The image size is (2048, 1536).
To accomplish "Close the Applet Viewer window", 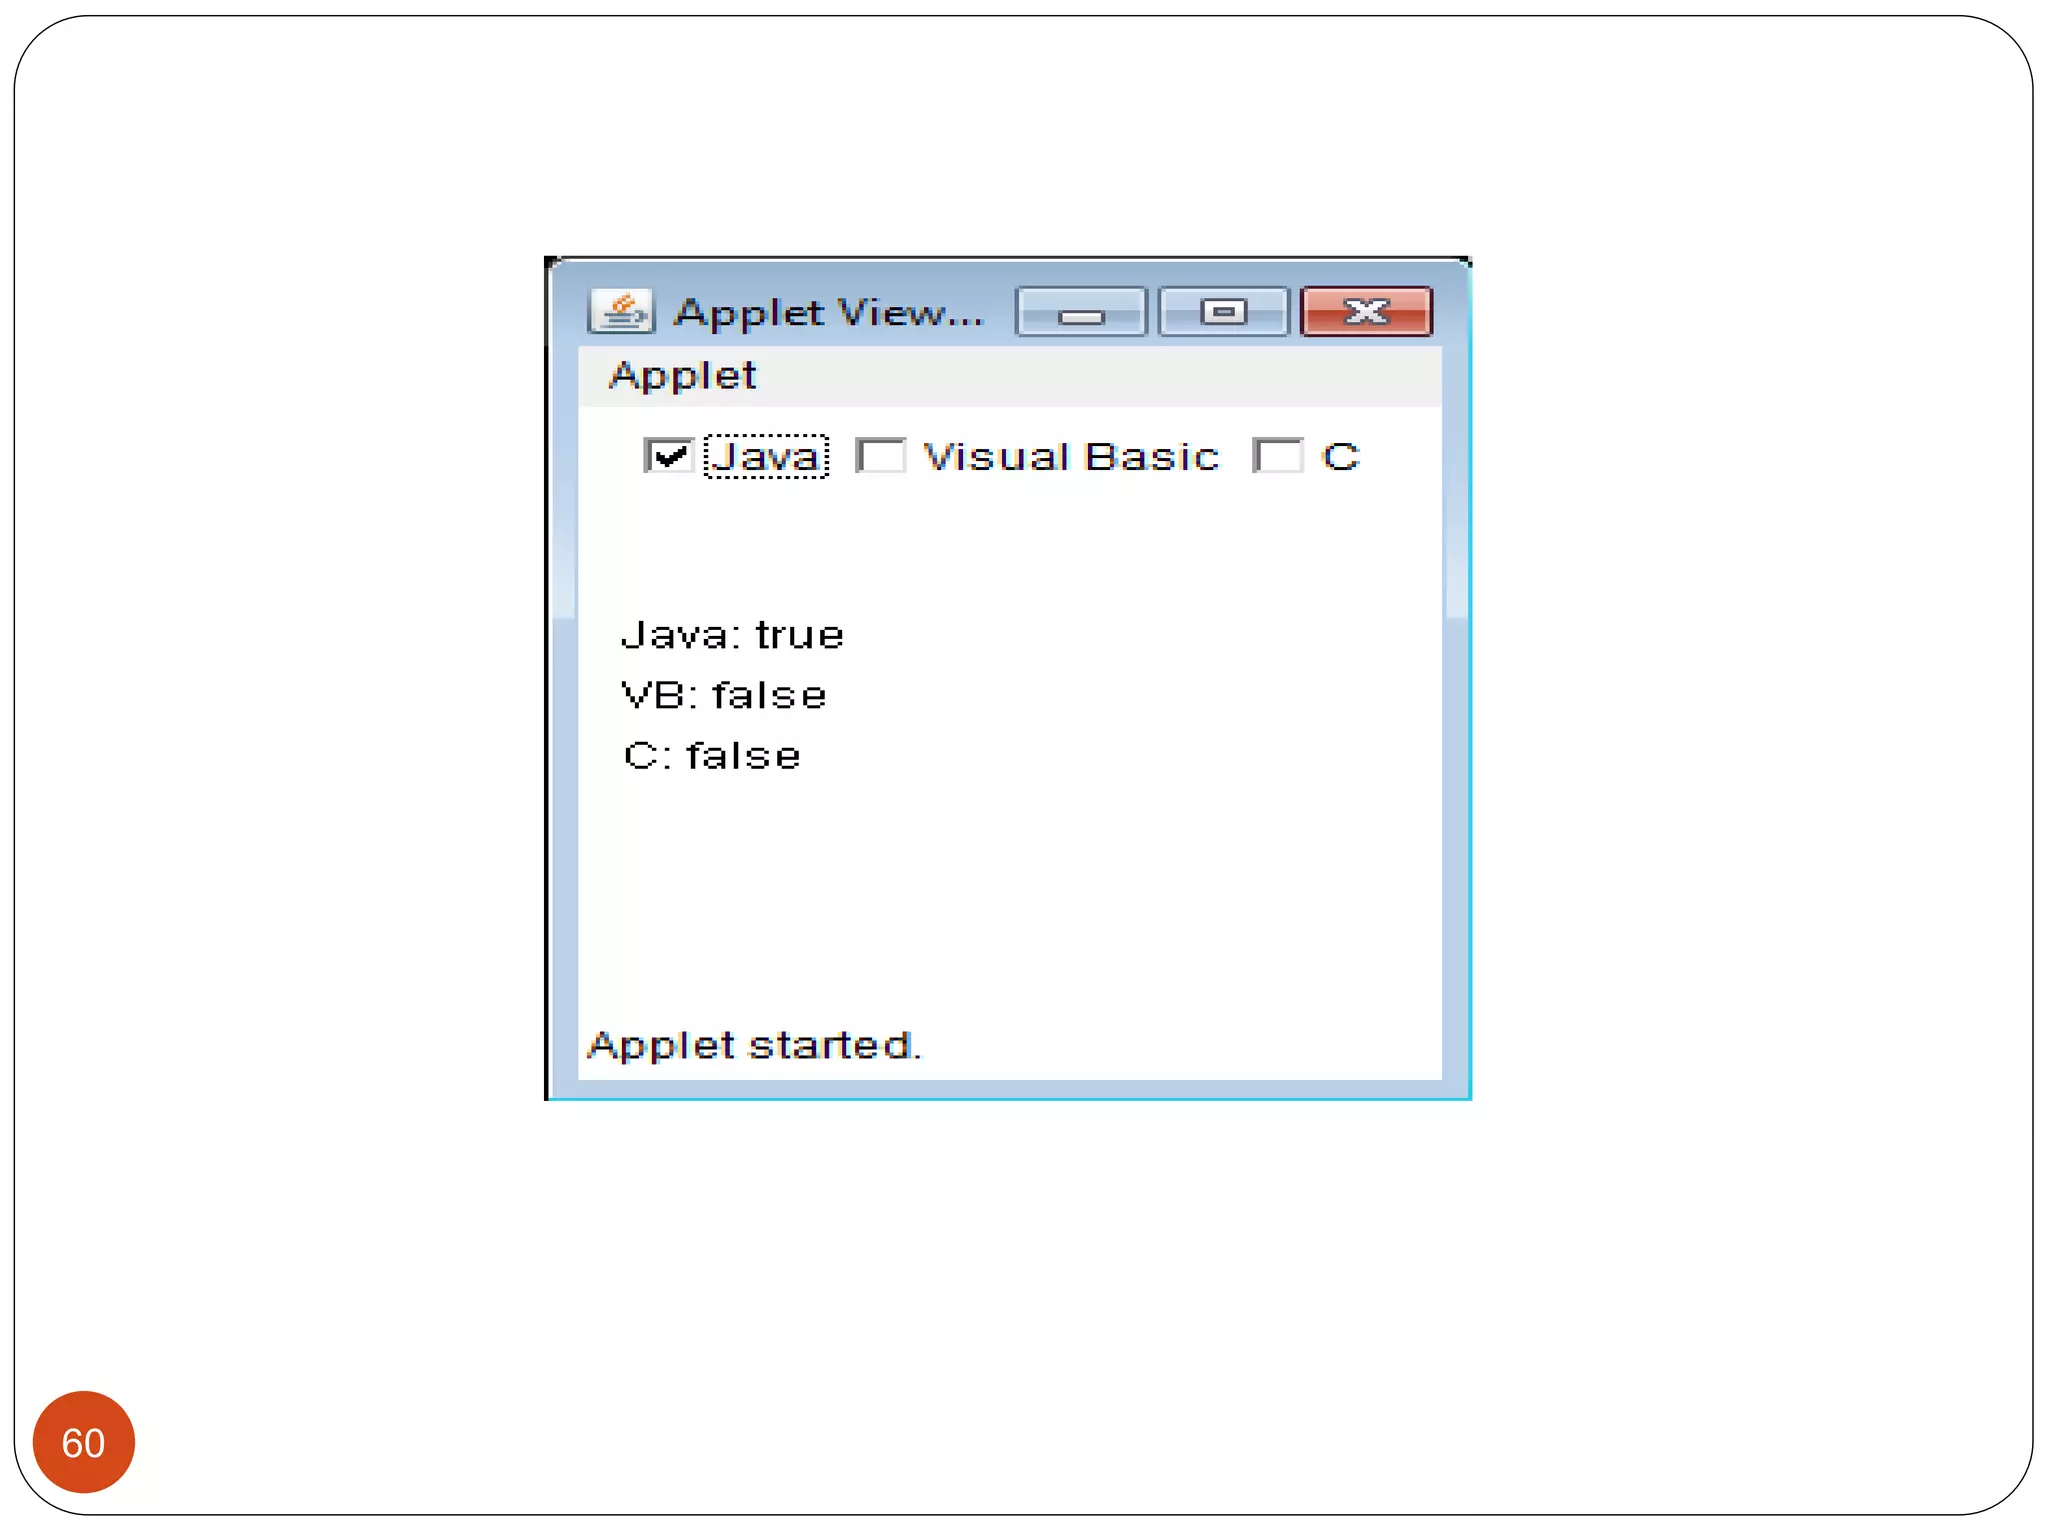I will (1366, 313).
